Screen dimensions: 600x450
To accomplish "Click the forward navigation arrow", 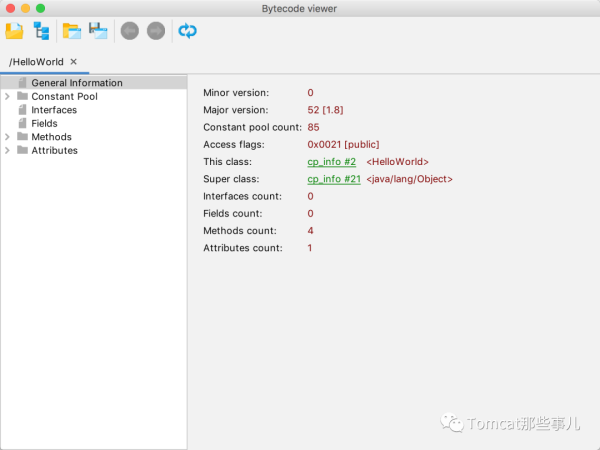I will [155, 31].
